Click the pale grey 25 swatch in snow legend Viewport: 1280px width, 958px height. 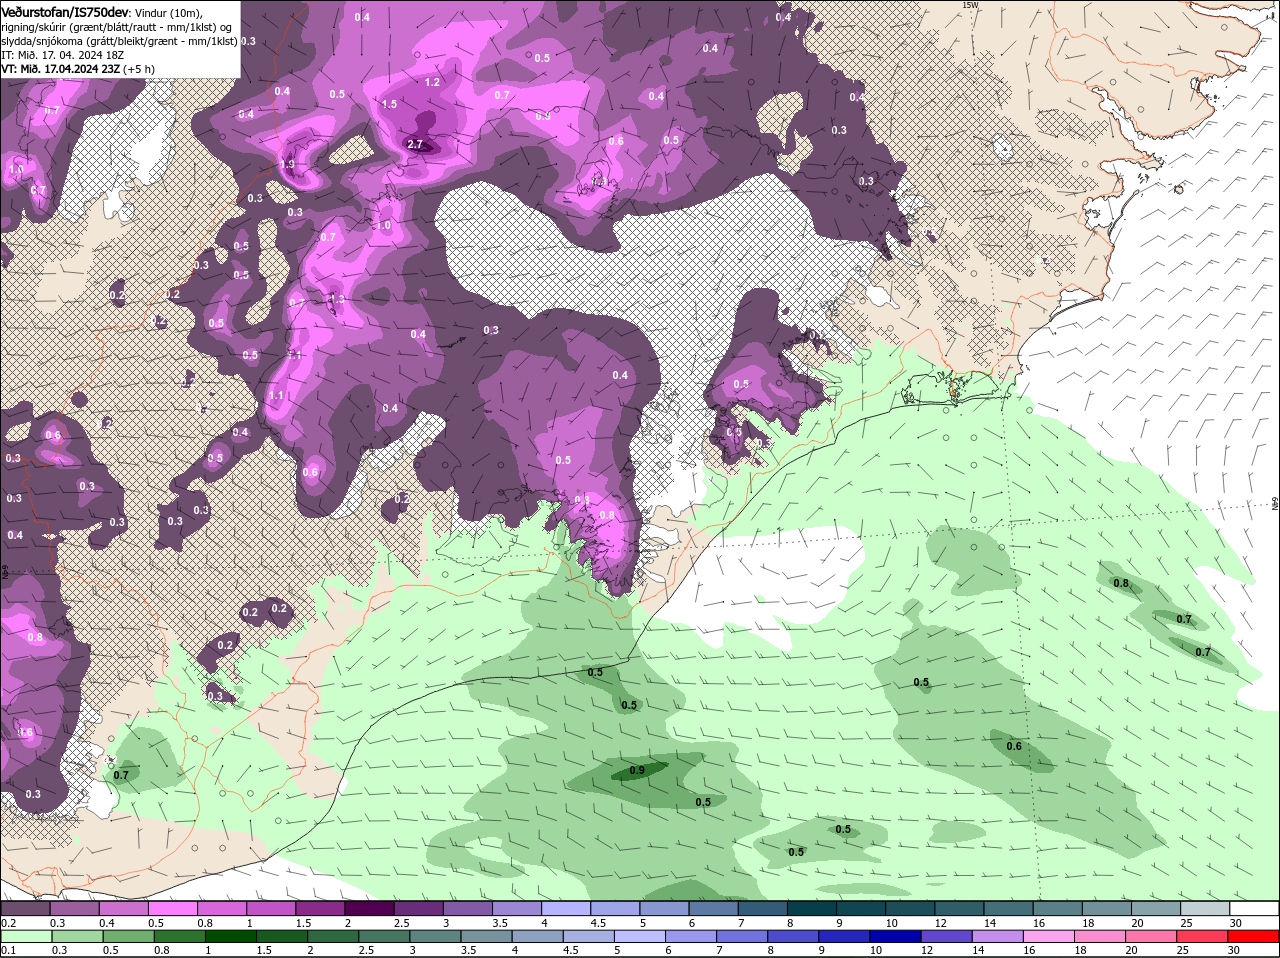click(x=1204, y=908)
